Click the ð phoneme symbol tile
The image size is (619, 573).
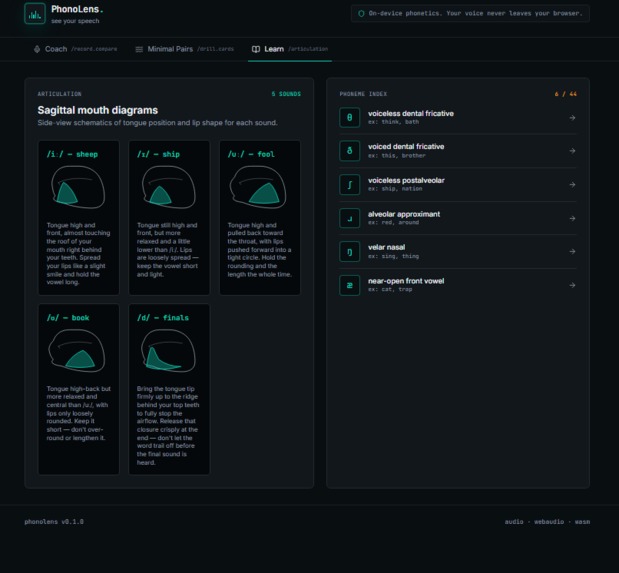pyautogui.click(x=349, y=151)
